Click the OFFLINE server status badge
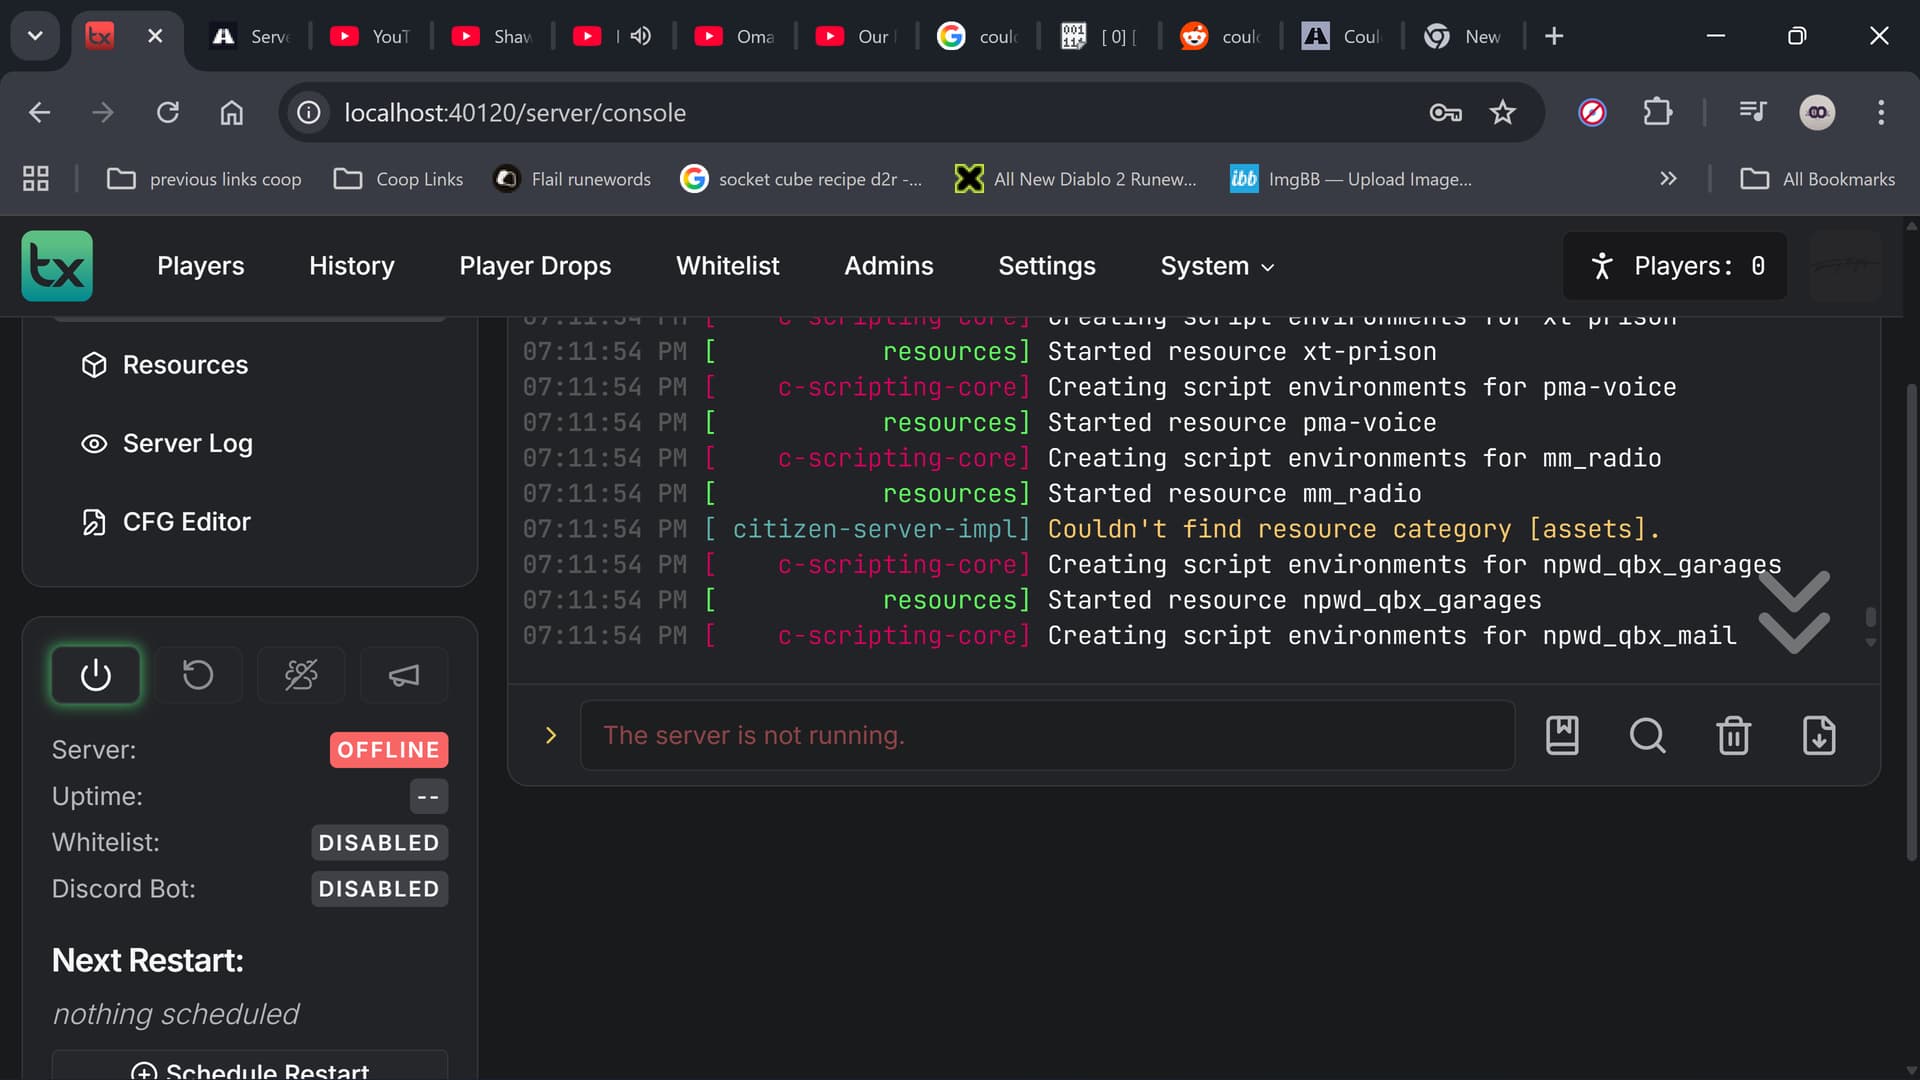The width and height of the screenshot is (1920, 1080). coord(388,749)
